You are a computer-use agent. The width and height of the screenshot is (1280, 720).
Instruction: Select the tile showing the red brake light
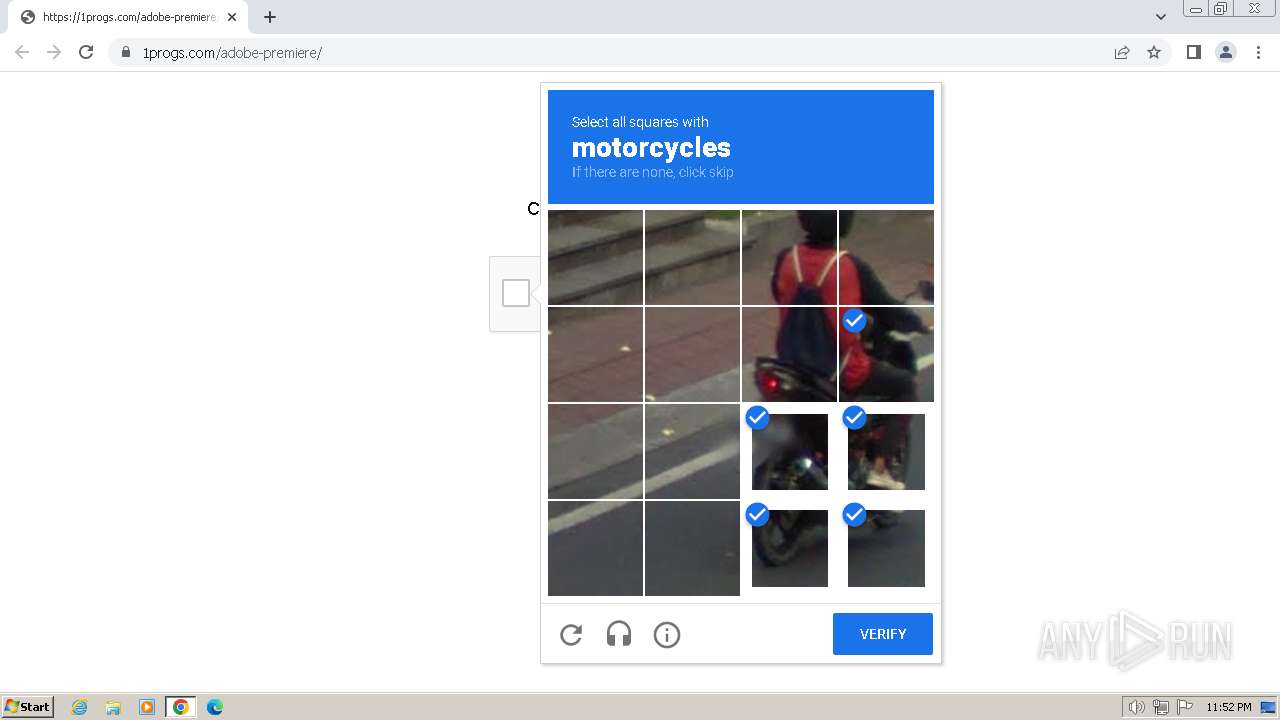coord(789,354)
